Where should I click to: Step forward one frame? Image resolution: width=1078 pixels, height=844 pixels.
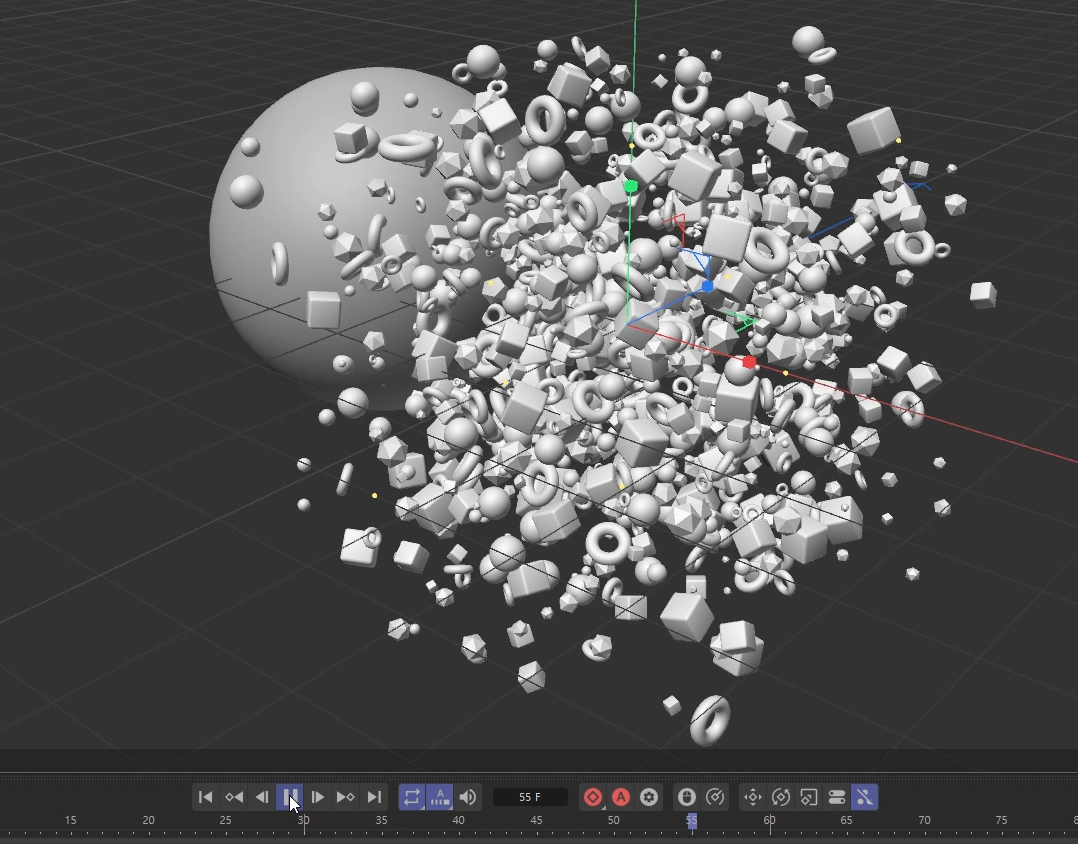click(318, 797)
